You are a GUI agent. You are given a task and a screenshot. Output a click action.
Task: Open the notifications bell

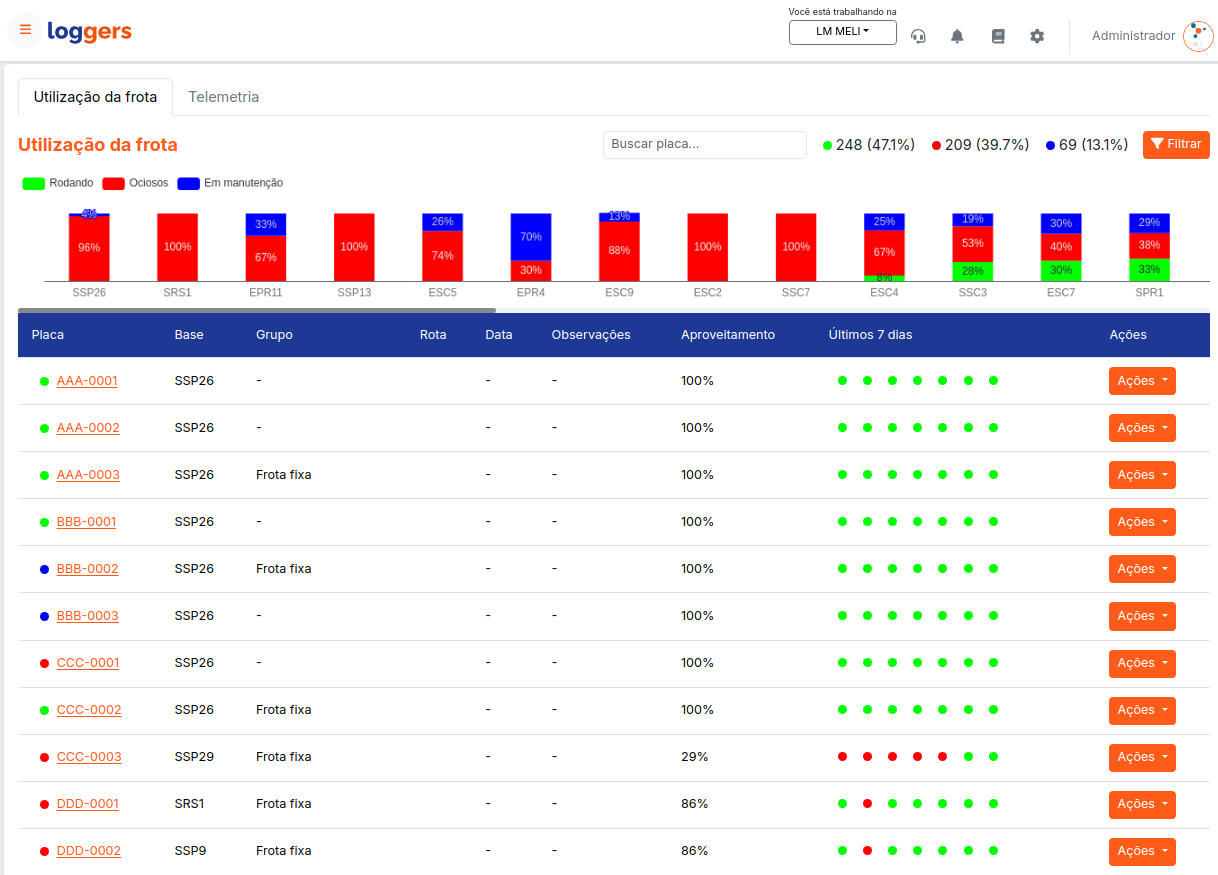tap(957, 36)
